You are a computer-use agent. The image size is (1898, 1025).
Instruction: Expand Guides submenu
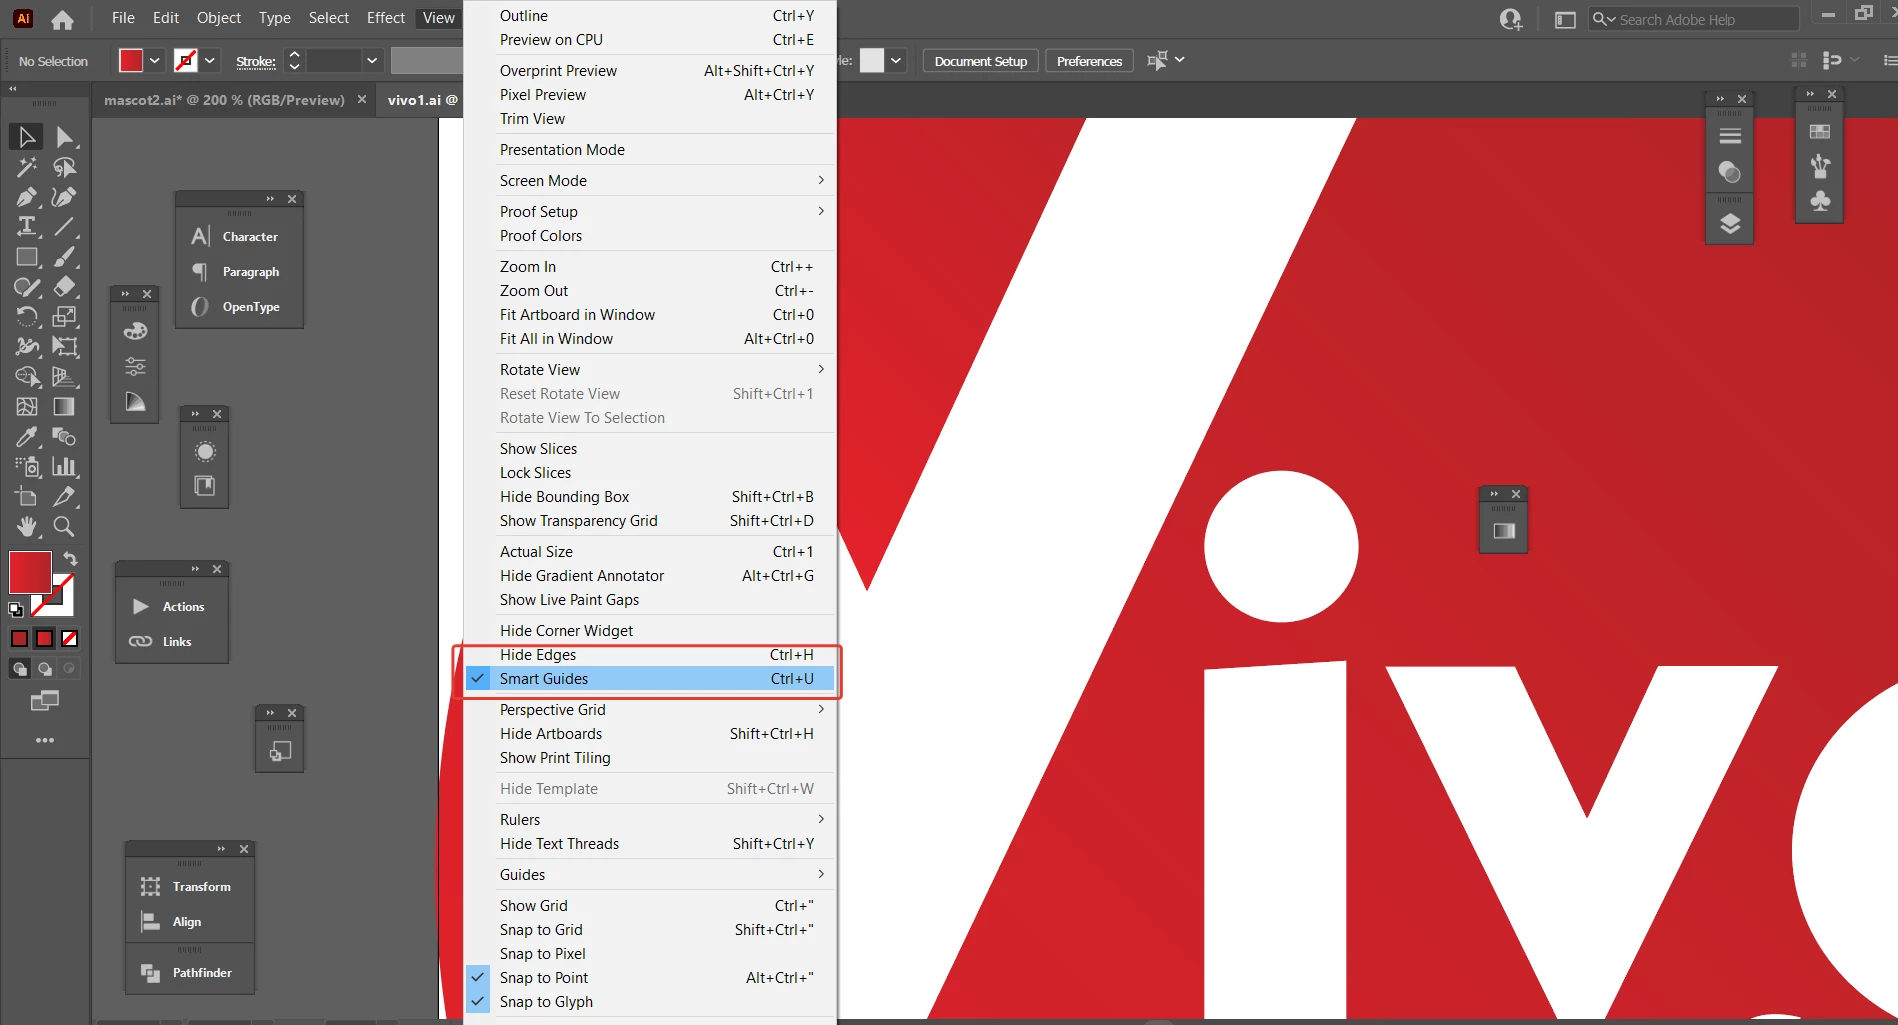(x=651, y=875)
